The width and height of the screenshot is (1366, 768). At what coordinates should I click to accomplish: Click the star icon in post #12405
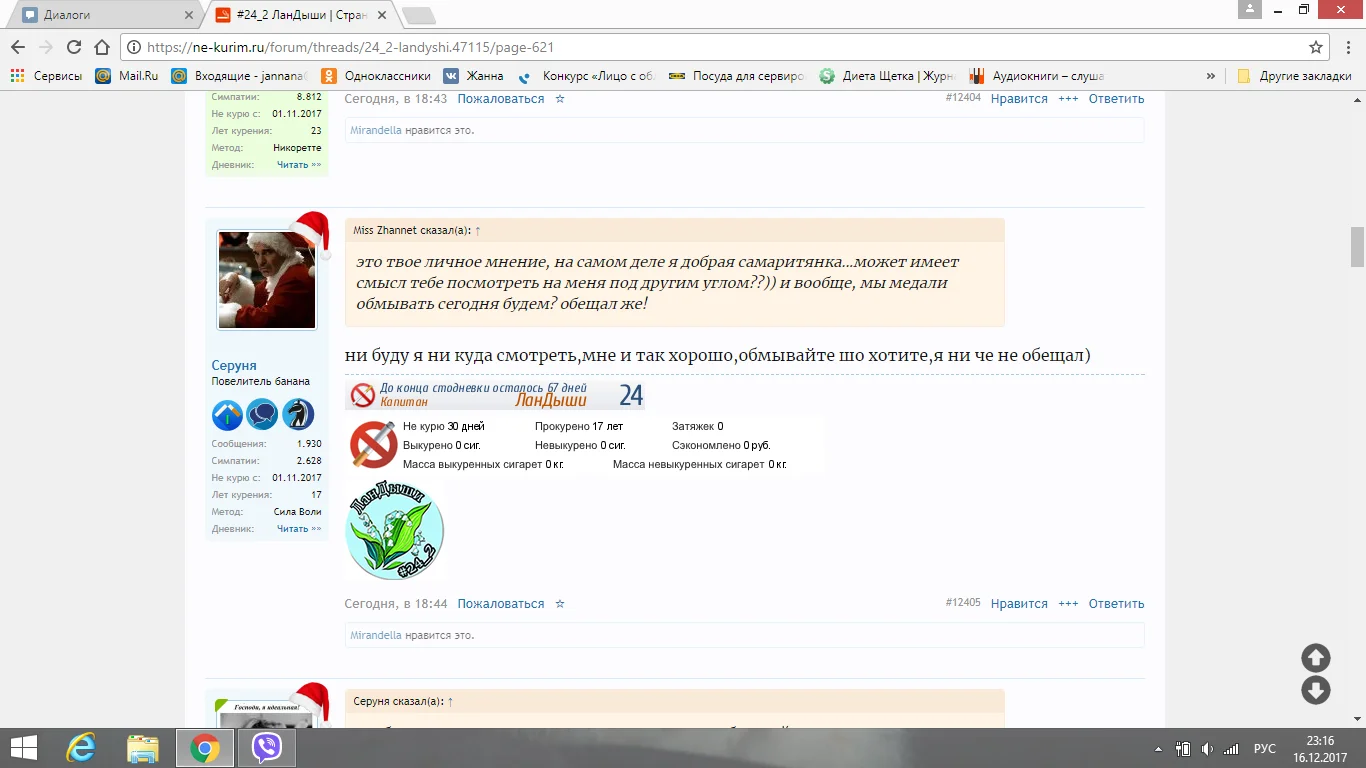click(560, 604)
